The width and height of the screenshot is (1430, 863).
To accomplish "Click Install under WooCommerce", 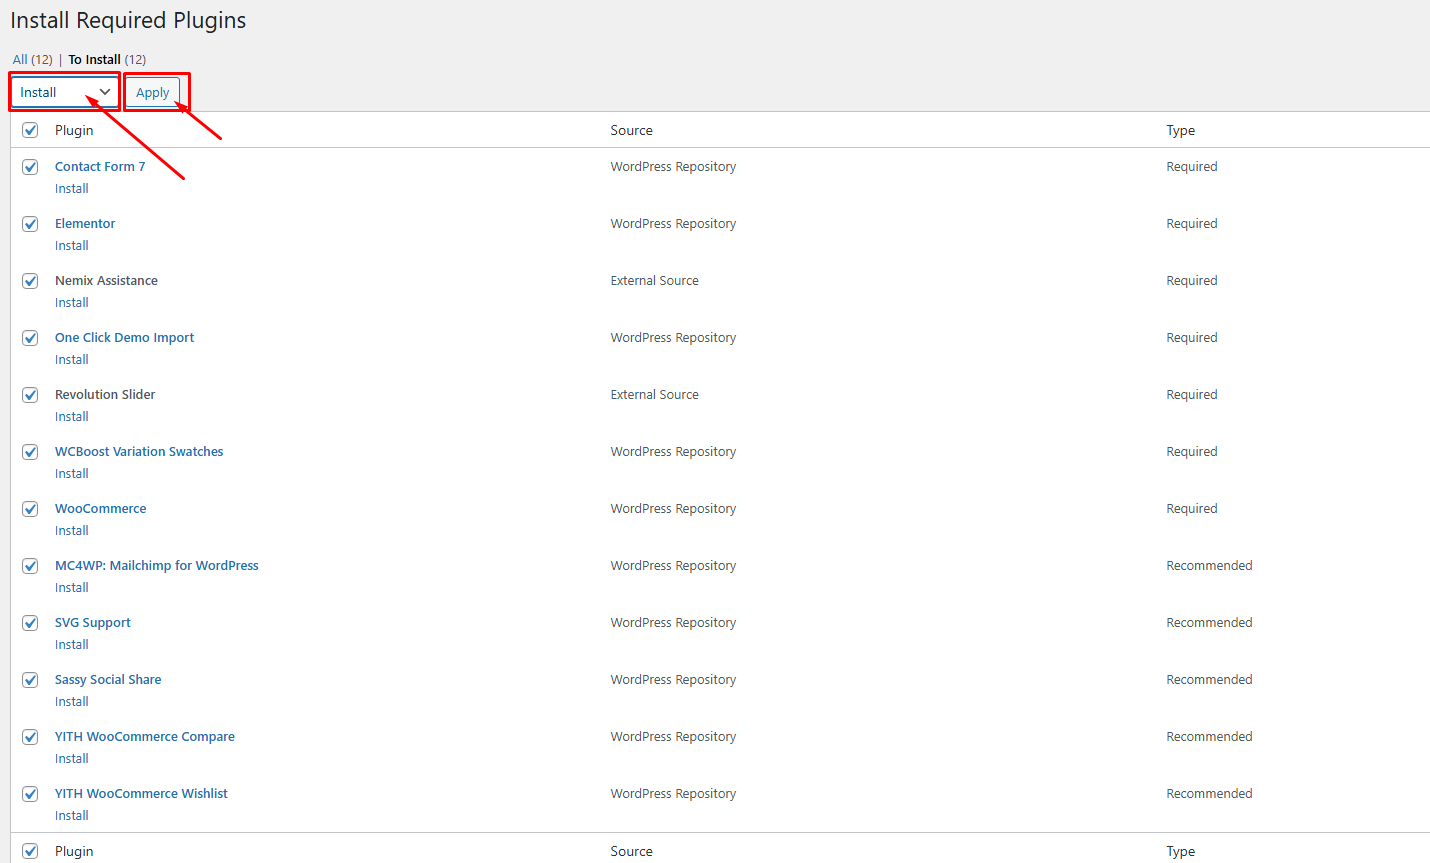I will [72, 531].
